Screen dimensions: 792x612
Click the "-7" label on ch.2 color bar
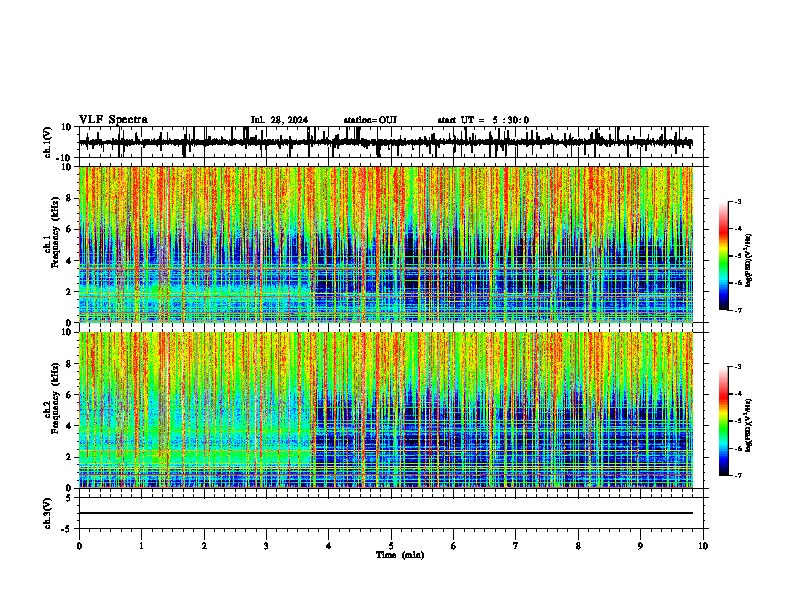tap(737, 475)
